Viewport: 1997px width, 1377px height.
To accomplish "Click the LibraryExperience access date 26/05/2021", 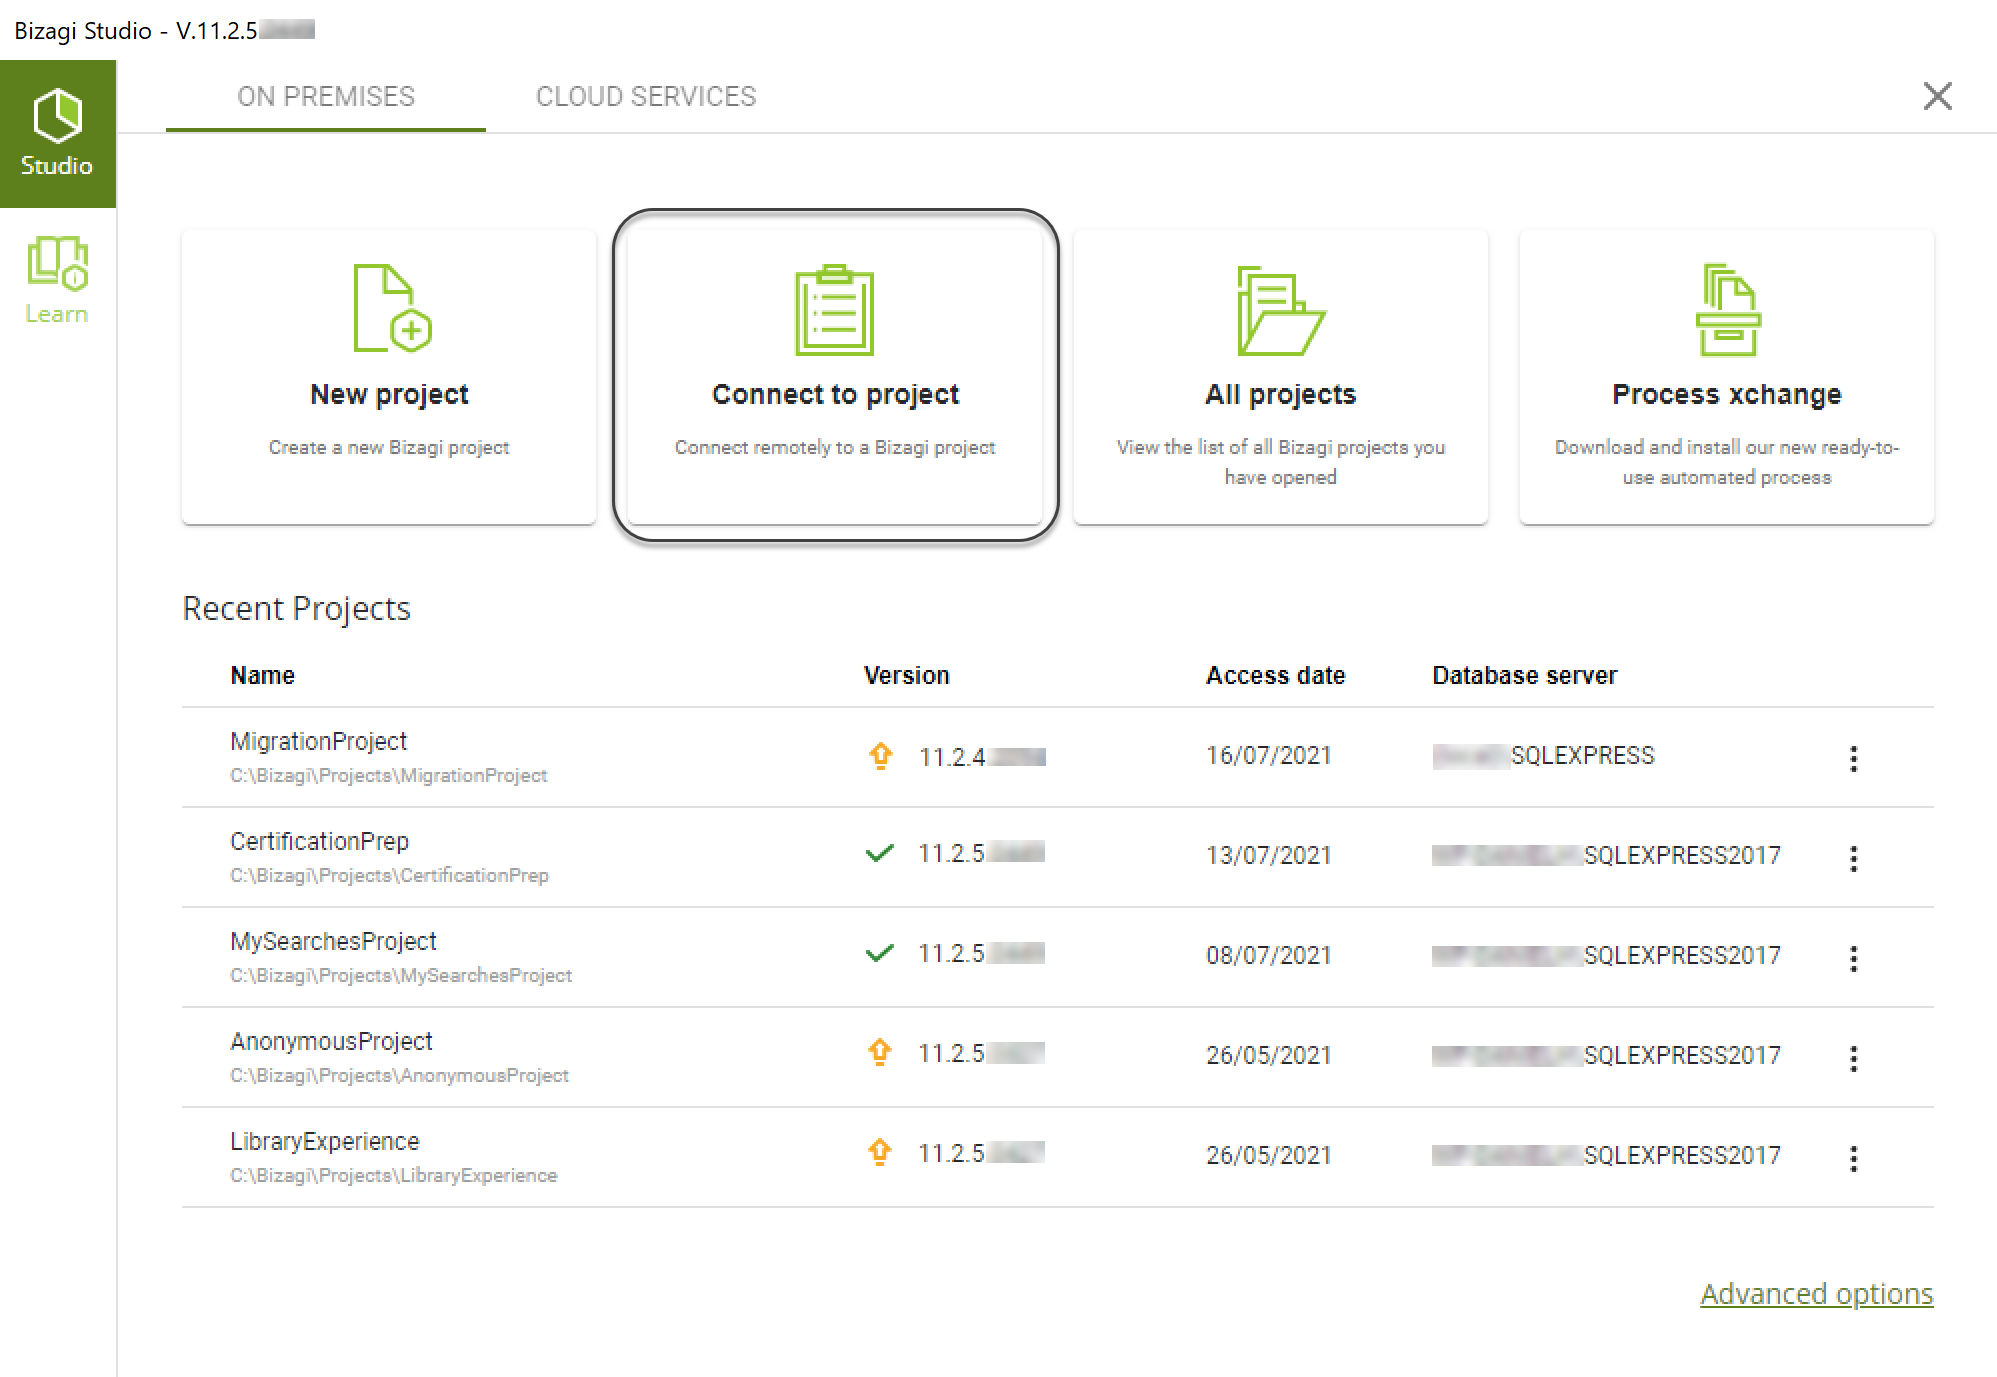I will [1268, 1155].
